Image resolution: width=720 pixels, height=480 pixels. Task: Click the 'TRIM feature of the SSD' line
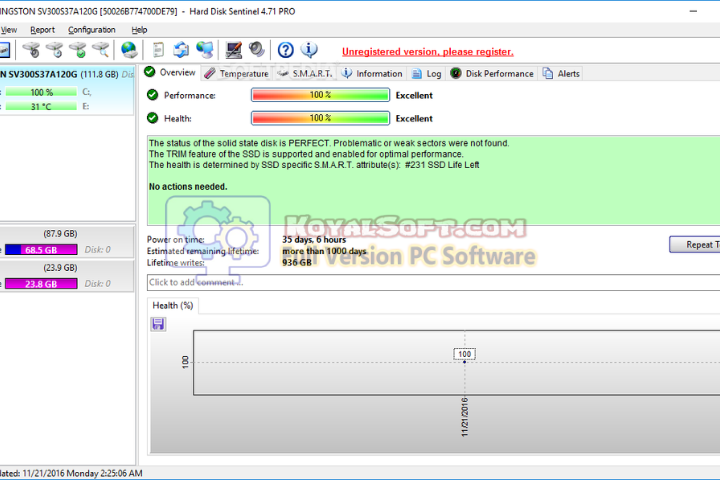pos(306,154)
